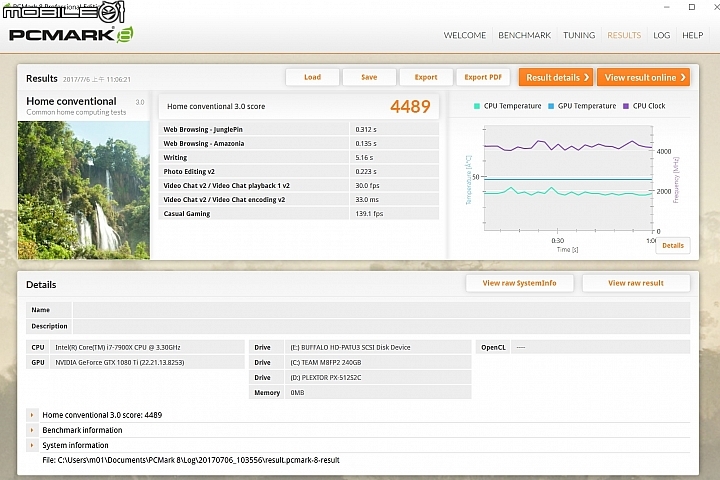720x480 pixels.
Task: Click the chart Details button
Action: [x=673, y=246]
